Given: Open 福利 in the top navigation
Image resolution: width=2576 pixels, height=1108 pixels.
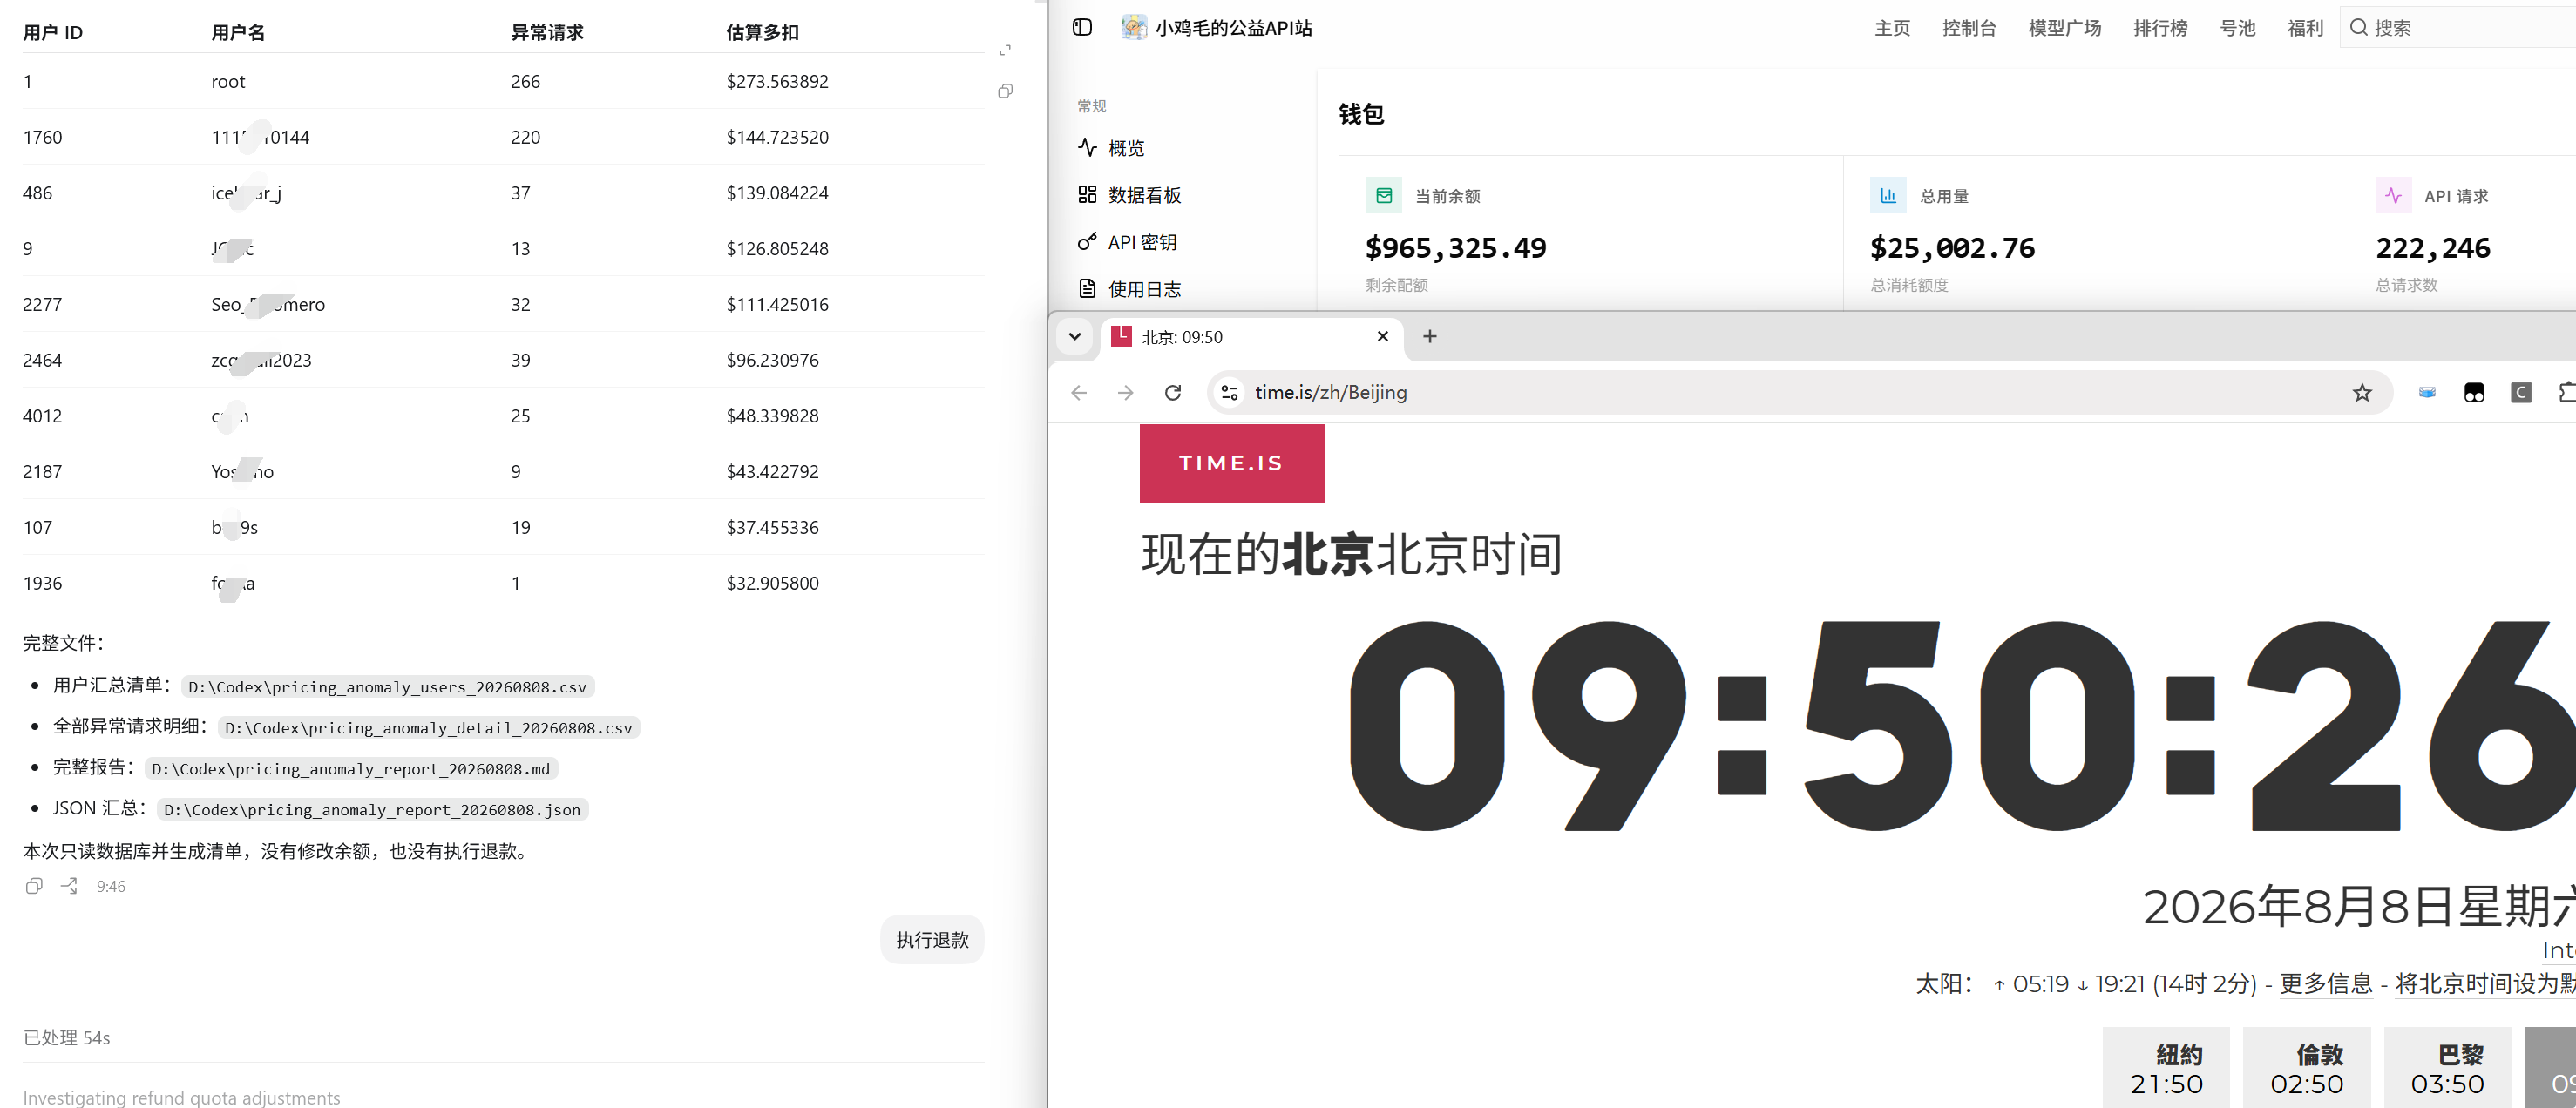Looking at the screenshot, I should click(x=2305, y=28).
